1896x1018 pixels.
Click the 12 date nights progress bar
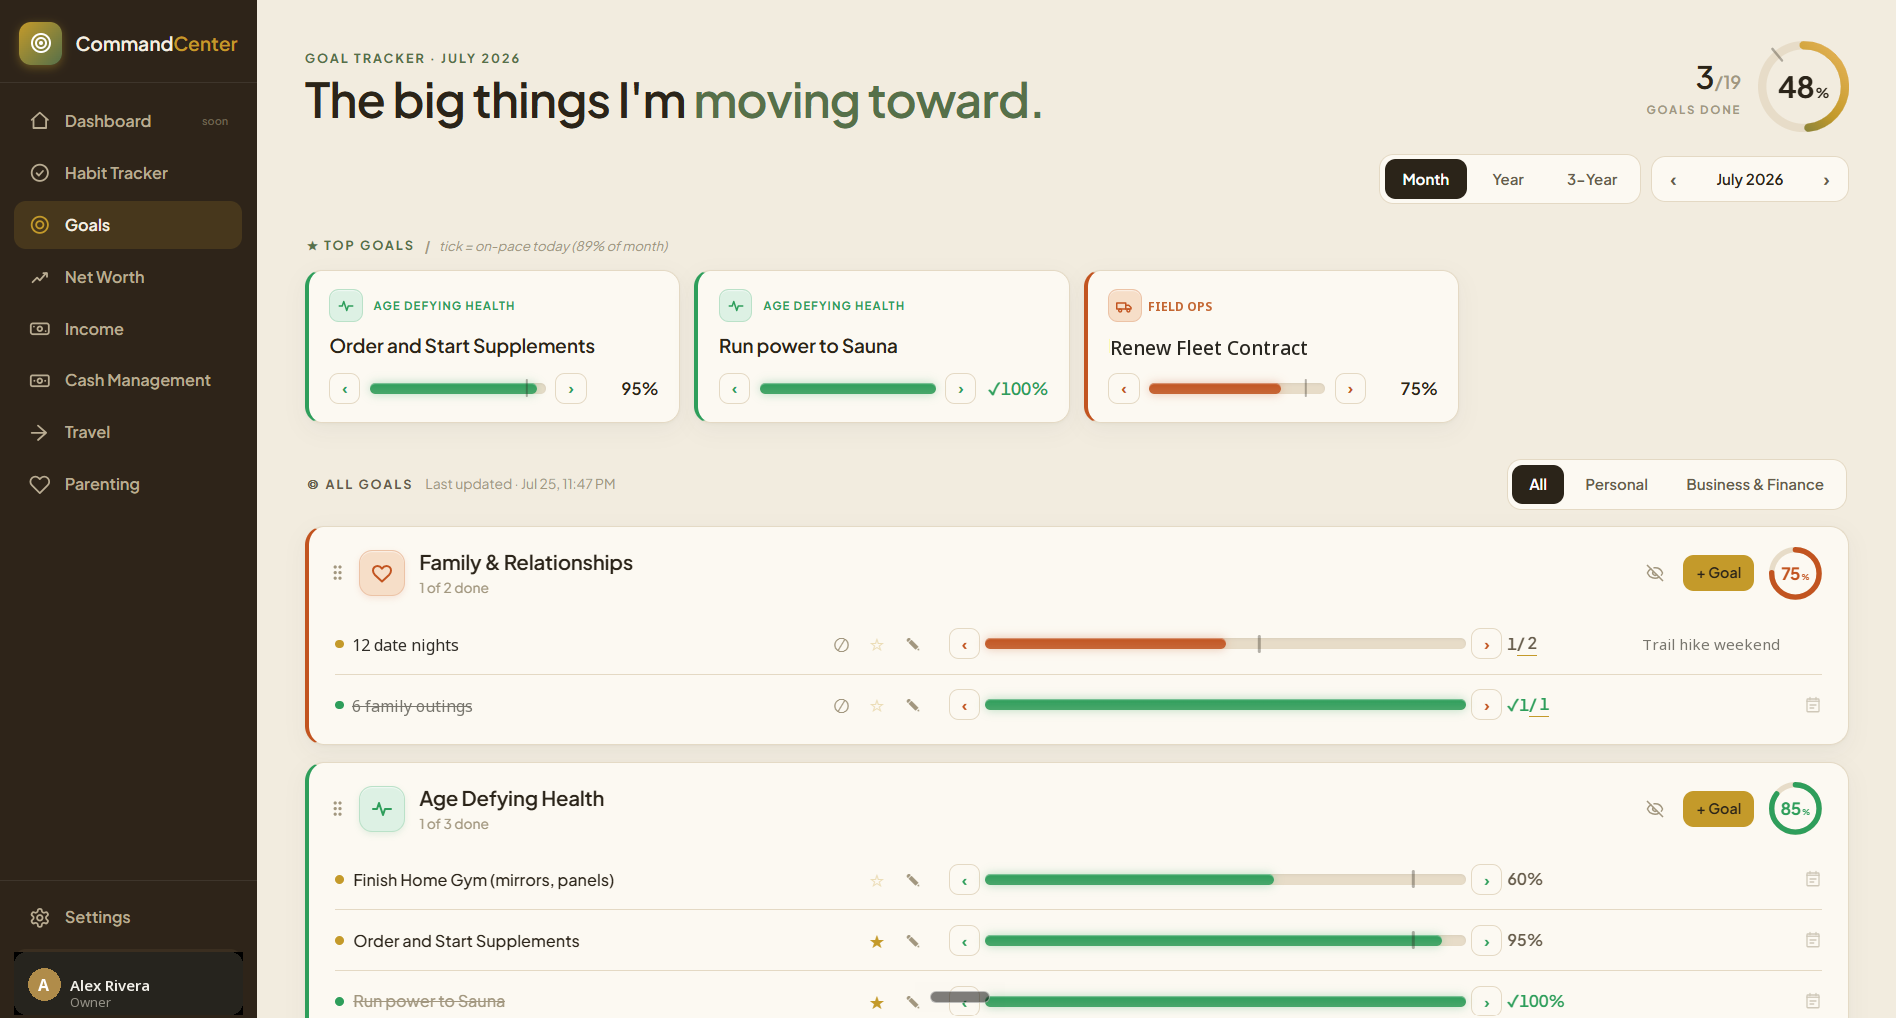1225,644
